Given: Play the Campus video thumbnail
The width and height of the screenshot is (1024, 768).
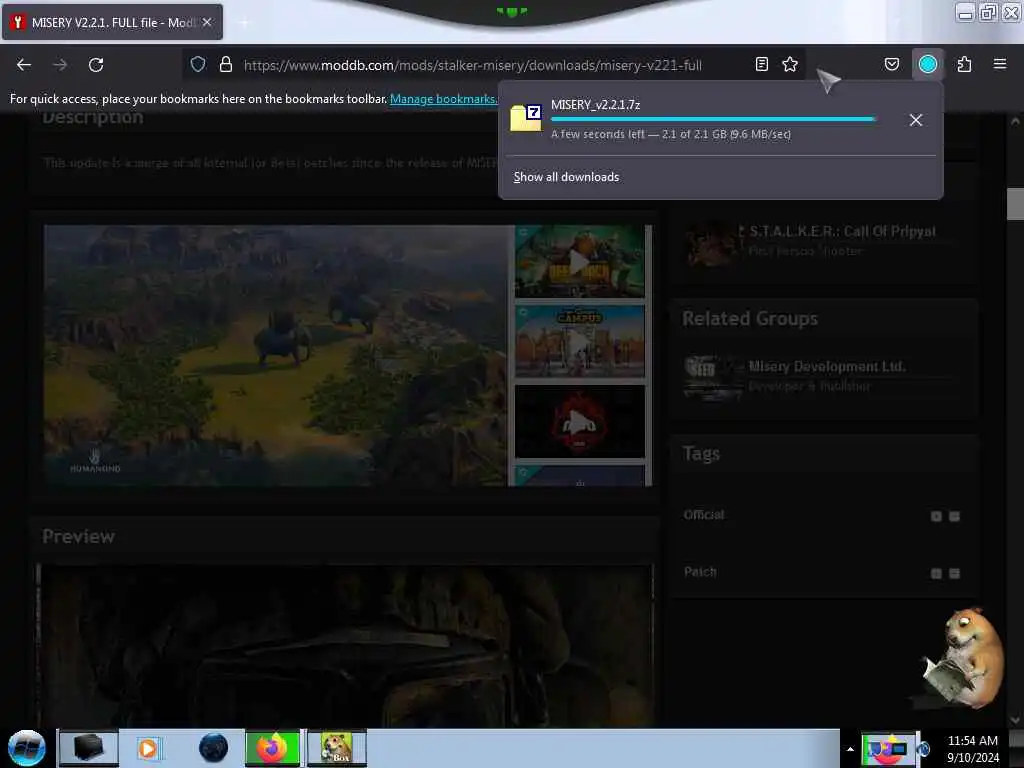Looking at the screenshot, I should pyautogui.click(x=579, y=342).
